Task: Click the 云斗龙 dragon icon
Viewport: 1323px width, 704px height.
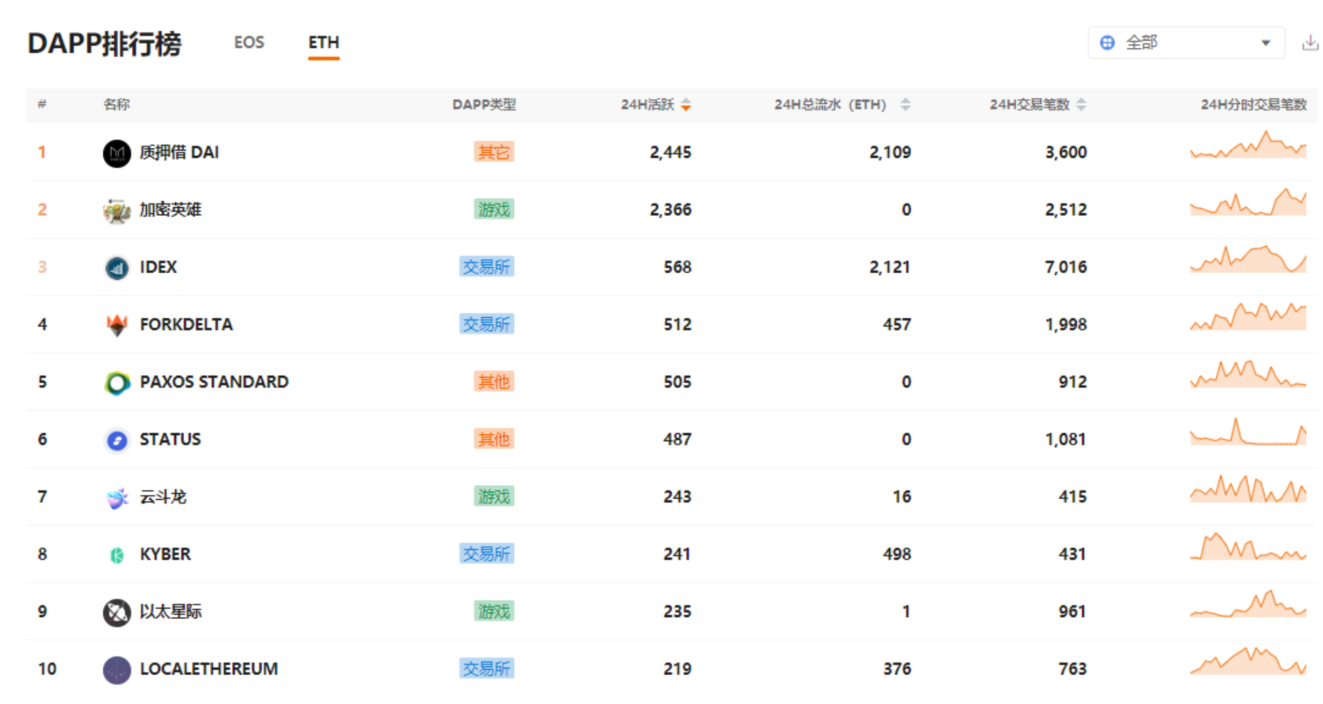Action: click(x=117, y=497)
